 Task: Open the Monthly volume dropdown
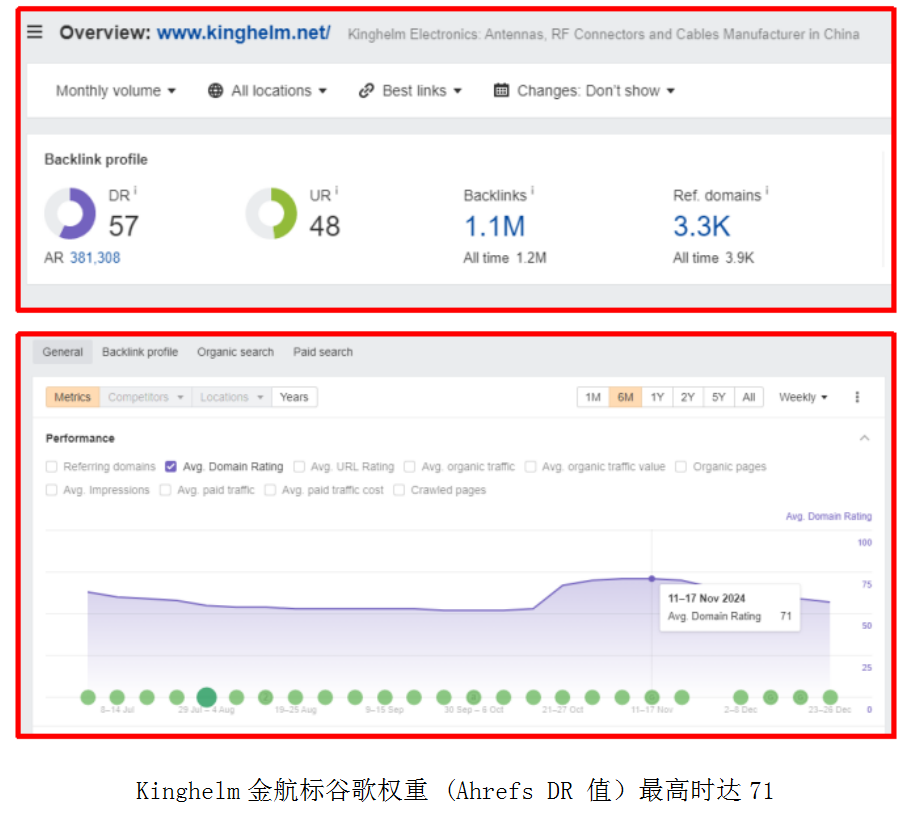point(115,91)
